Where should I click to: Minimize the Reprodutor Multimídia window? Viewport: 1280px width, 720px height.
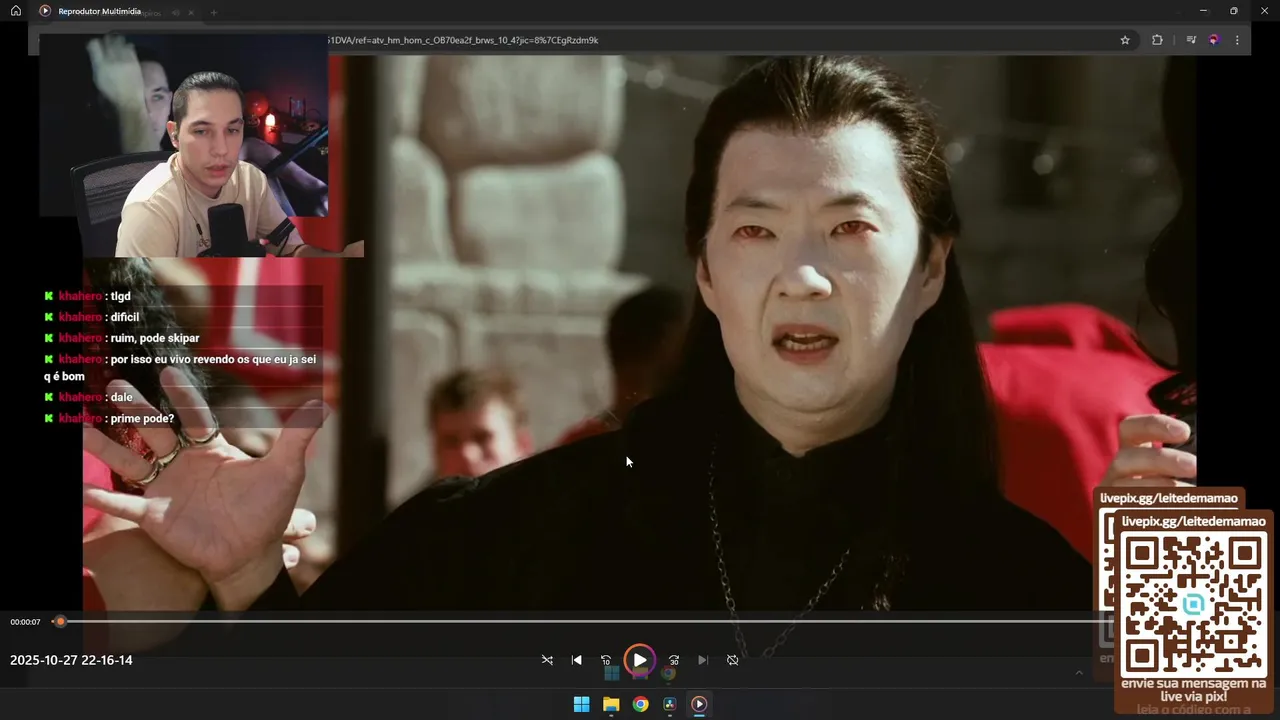coord(1203,11)
